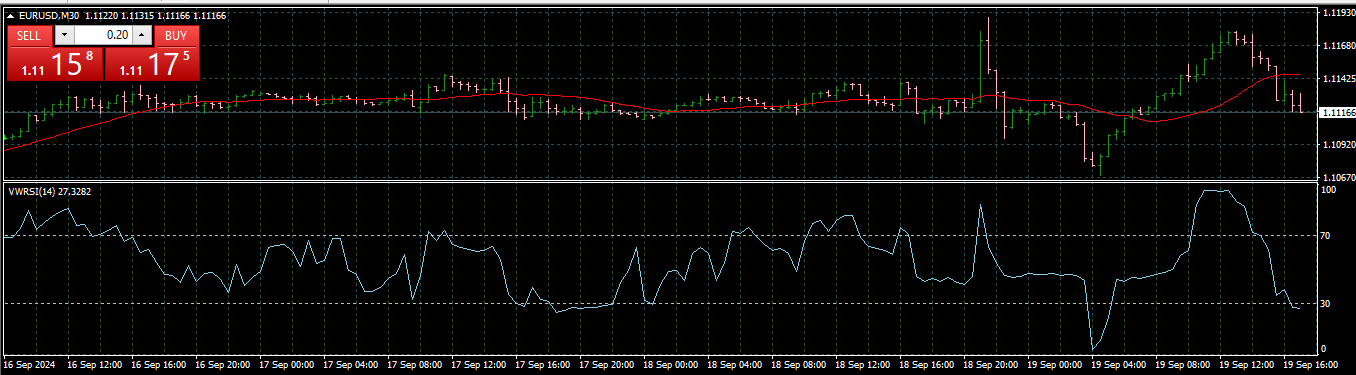Image resolution: width=1356 pixels, height=375 pixels.
Task: Click the 30 level label on indicator scale
Action: tap(1326, 303)
